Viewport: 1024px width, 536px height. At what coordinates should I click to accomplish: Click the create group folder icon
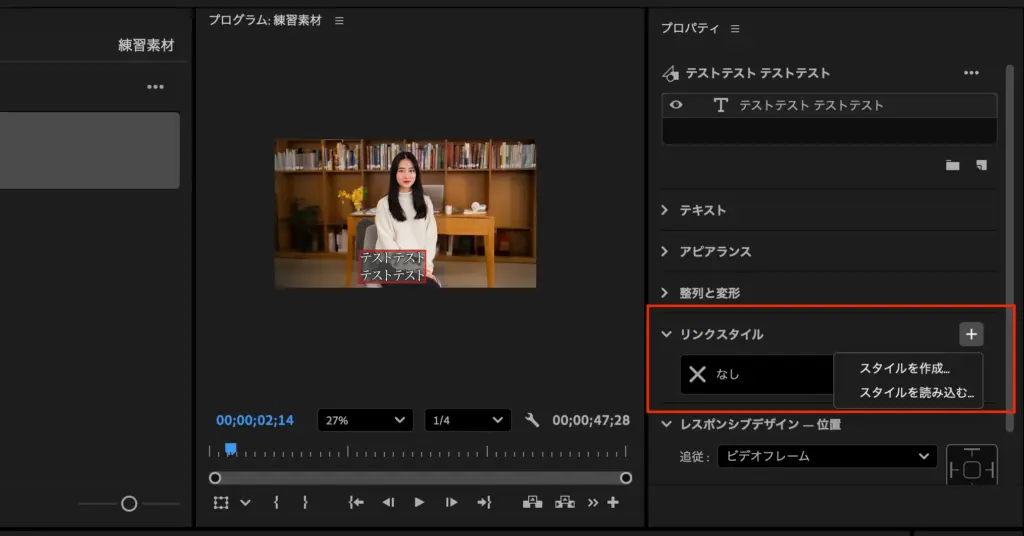952,165
